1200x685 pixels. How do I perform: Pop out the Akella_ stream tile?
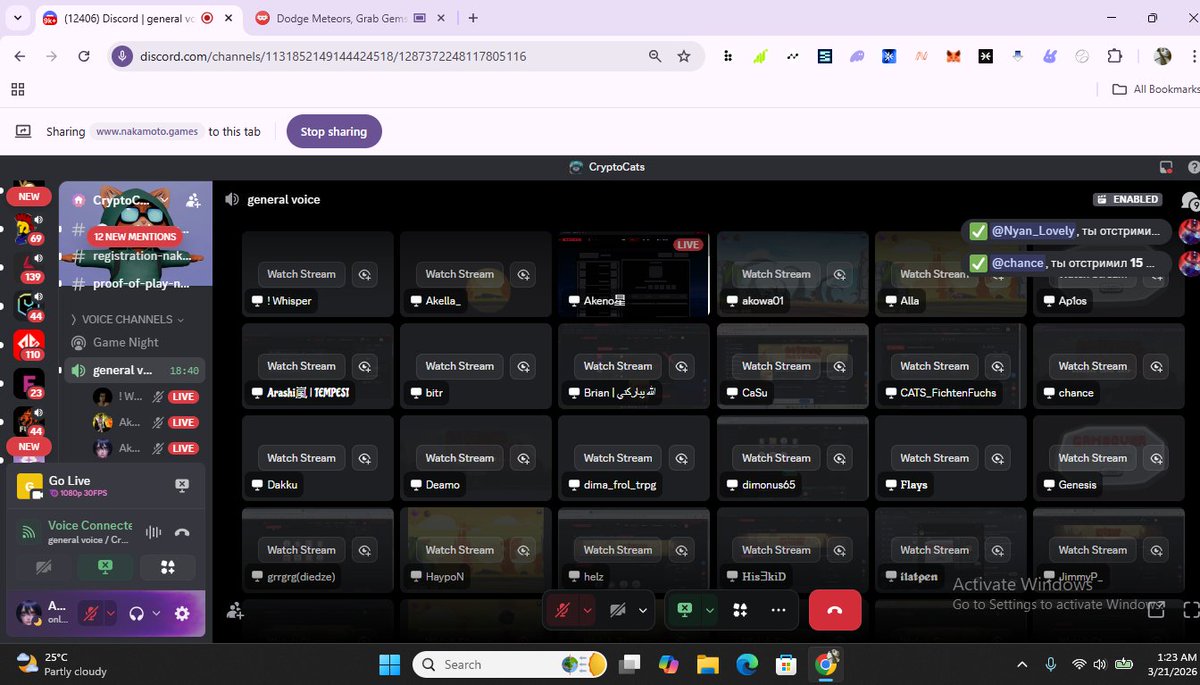524,274
